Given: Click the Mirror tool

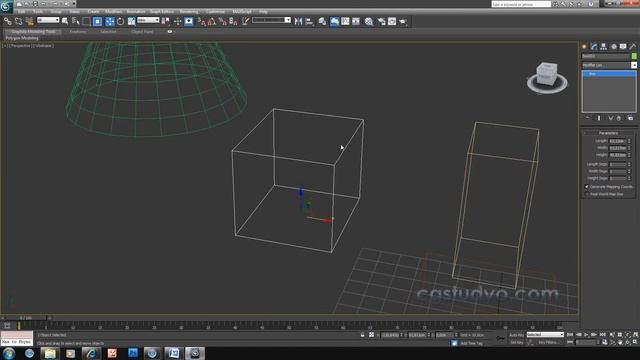Looking at the screenshot, I should (298, 21).
